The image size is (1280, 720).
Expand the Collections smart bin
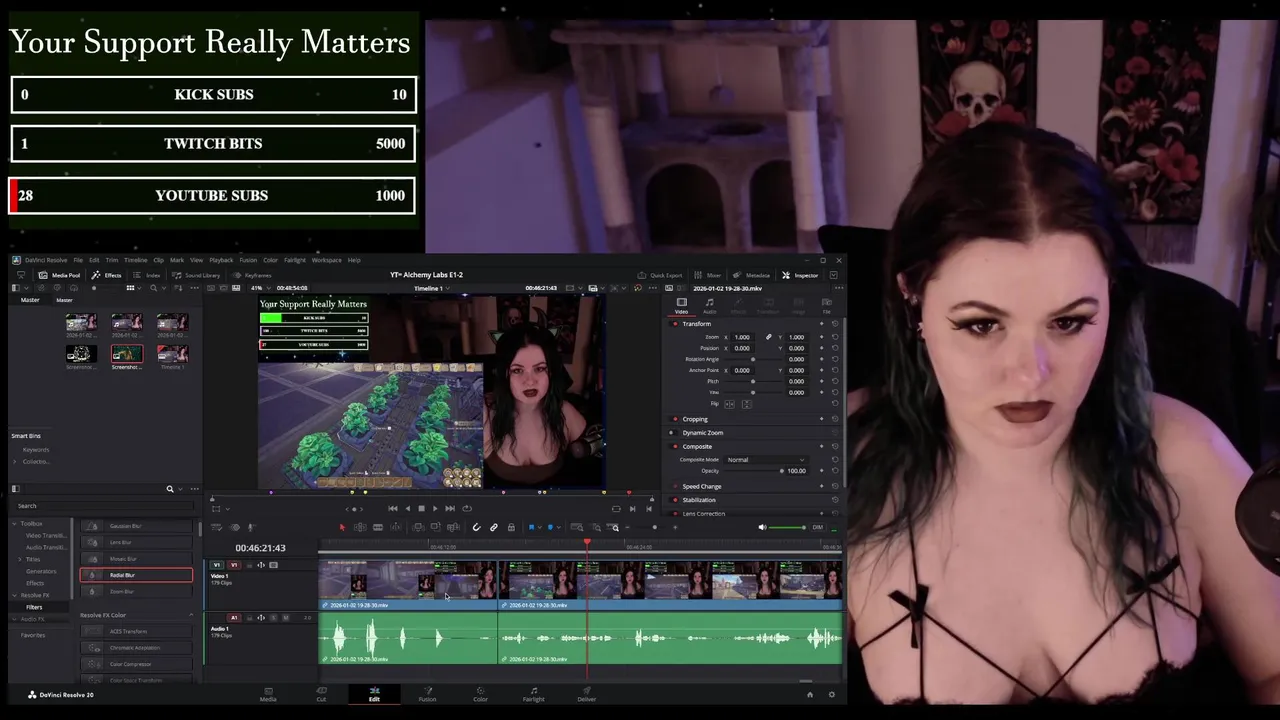tap(16, 462)
